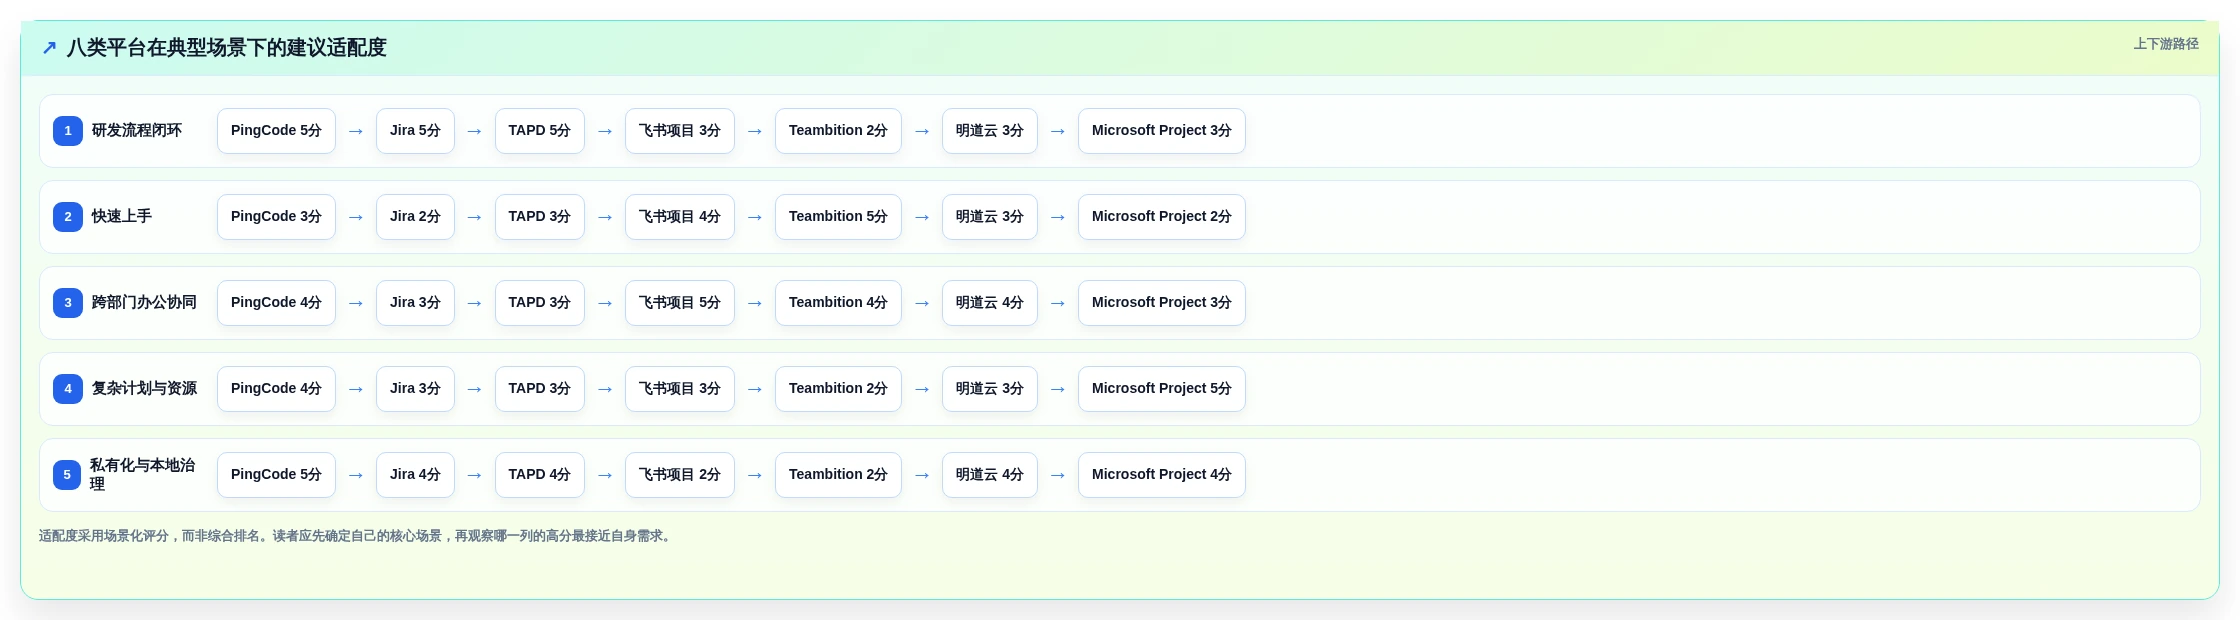
Task: Click 飞书项目 2分 chip in 私有化与本地治理 row
Action: tap(680, 475)
